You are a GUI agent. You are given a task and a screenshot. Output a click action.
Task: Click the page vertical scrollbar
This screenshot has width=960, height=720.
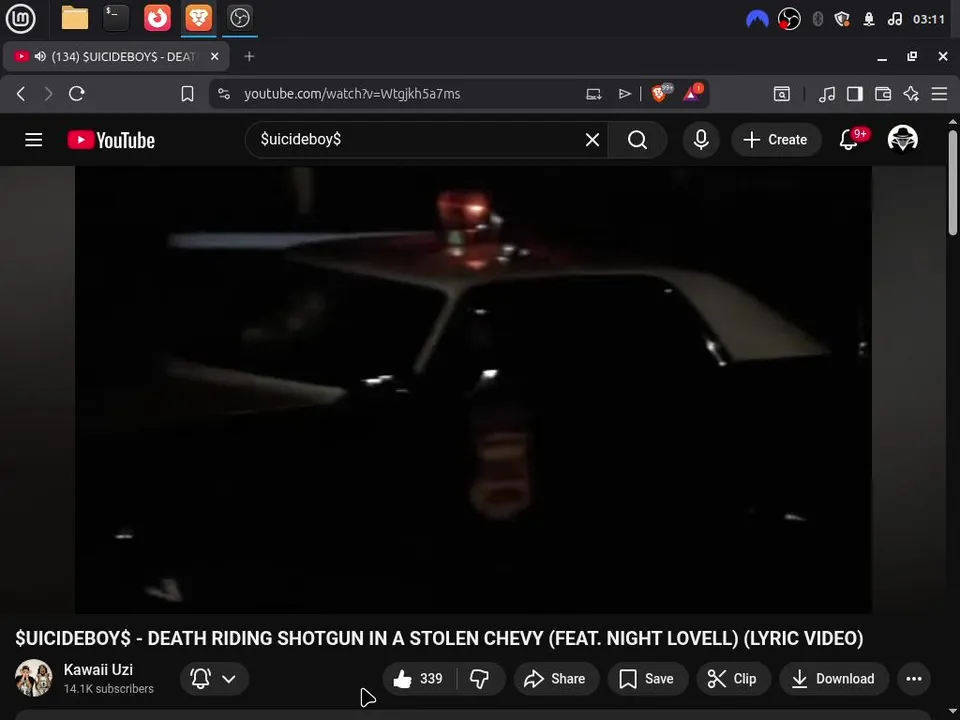tap(953, 182)
